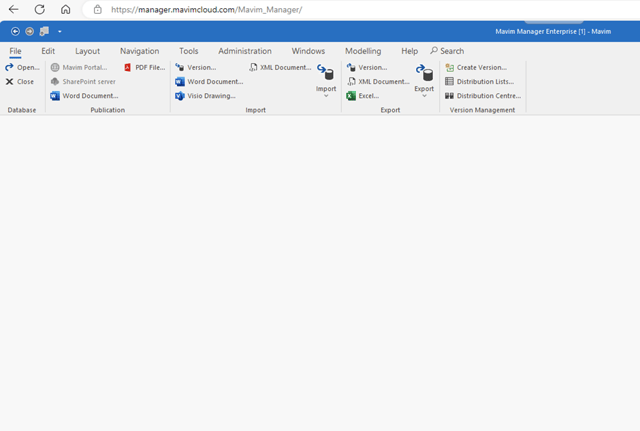Click the Import Version icon

coord(180,67)
